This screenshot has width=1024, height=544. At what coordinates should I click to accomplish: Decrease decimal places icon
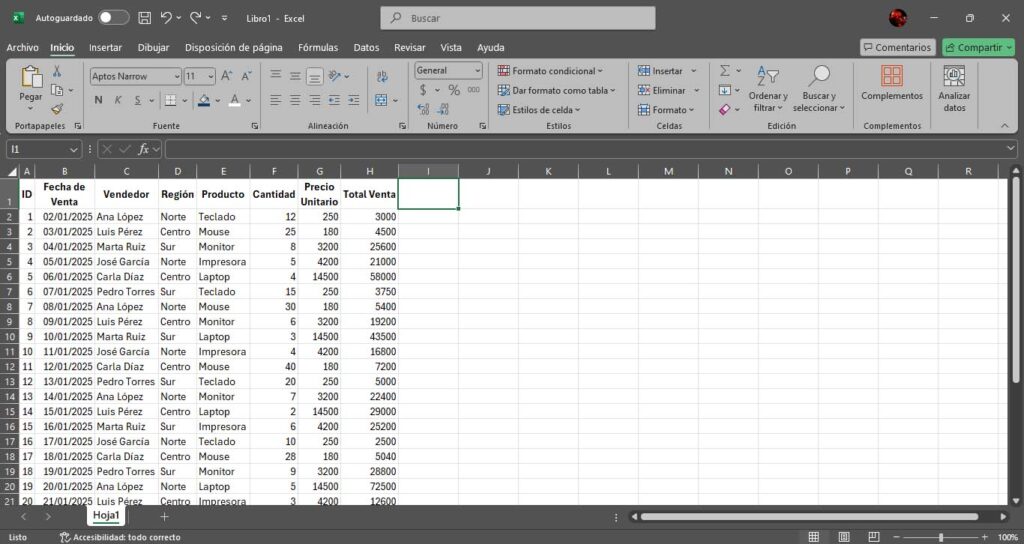(x=443, y=109)
